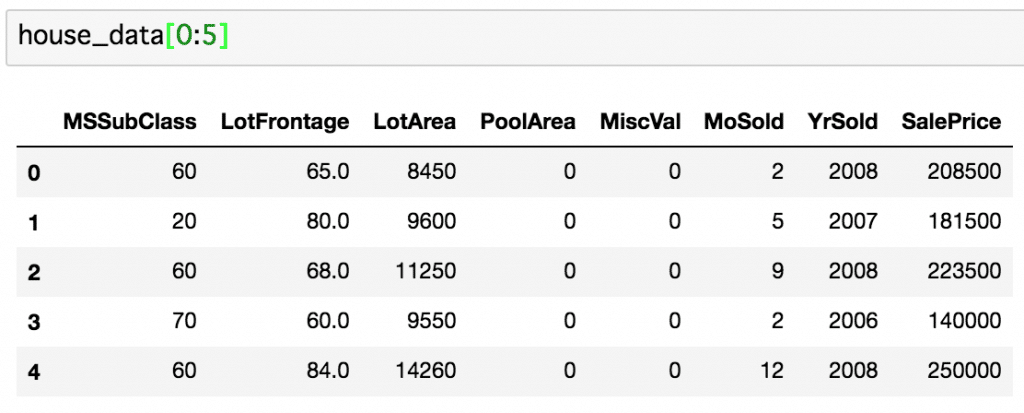Click row index 3 label

pos(34,322)
